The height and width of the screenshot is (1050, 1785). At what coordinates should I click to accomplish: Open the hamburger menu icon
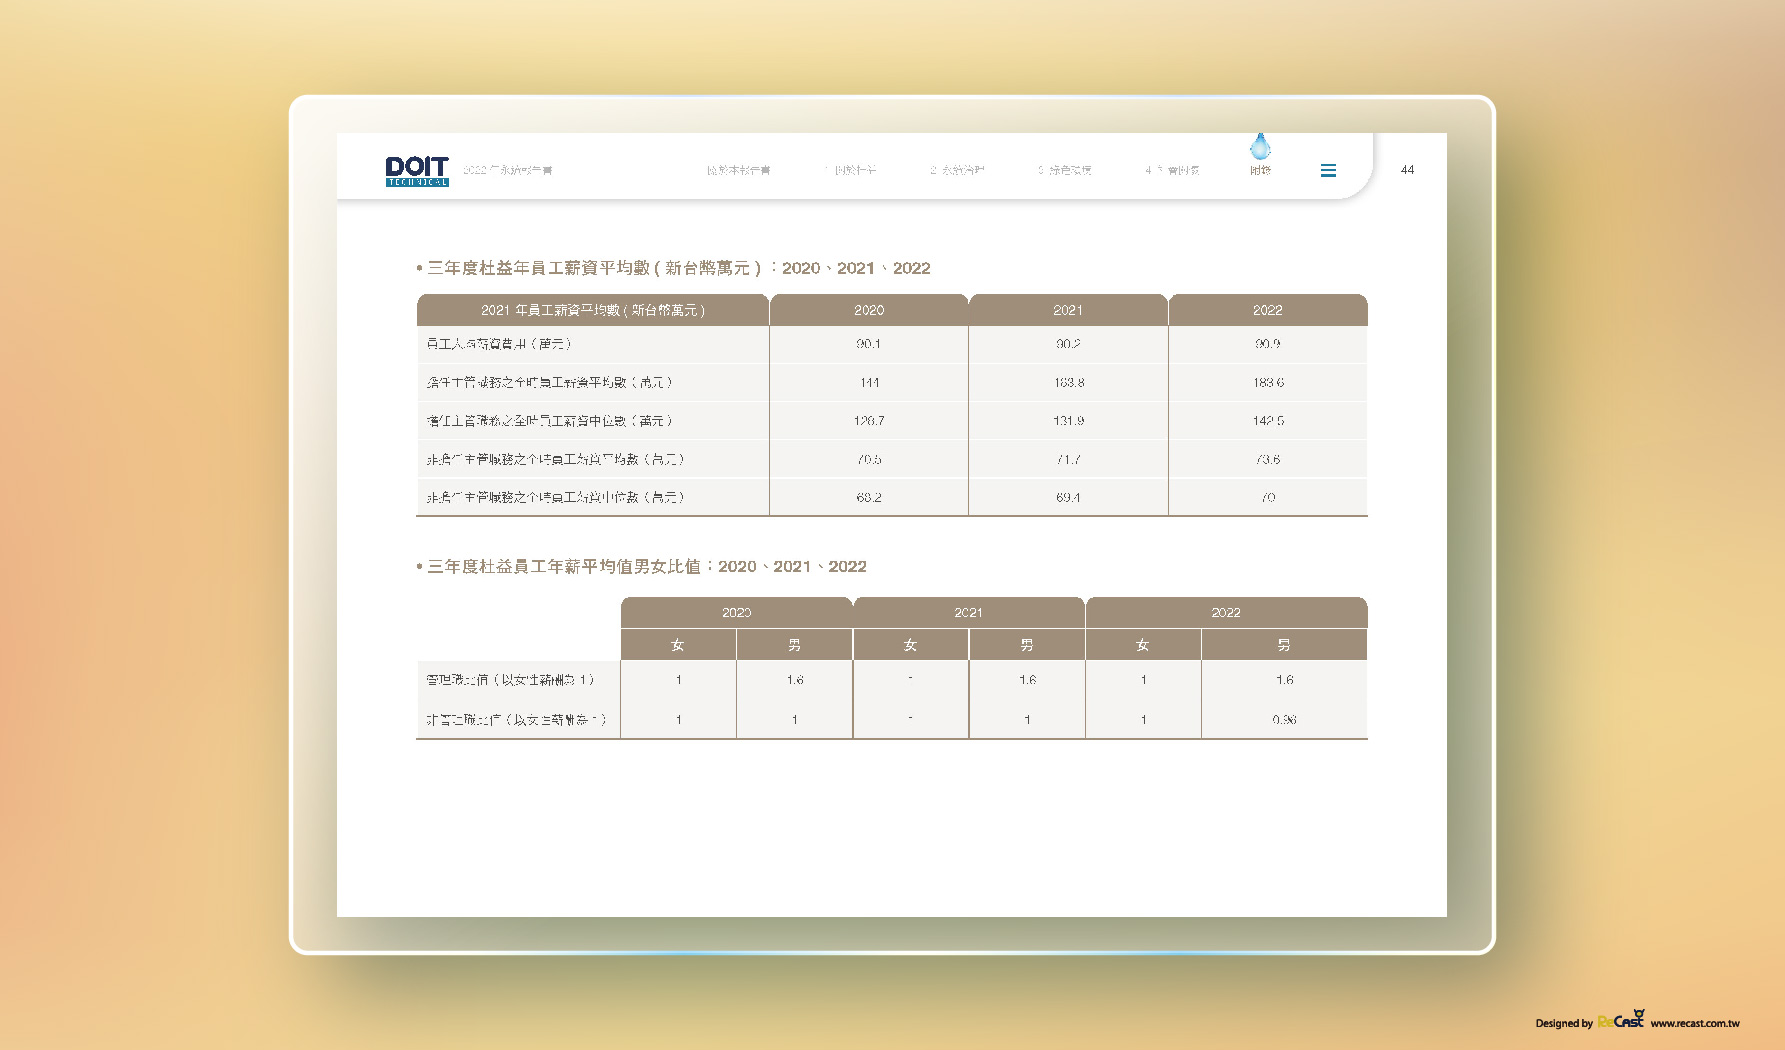[x=1328, y=171]
